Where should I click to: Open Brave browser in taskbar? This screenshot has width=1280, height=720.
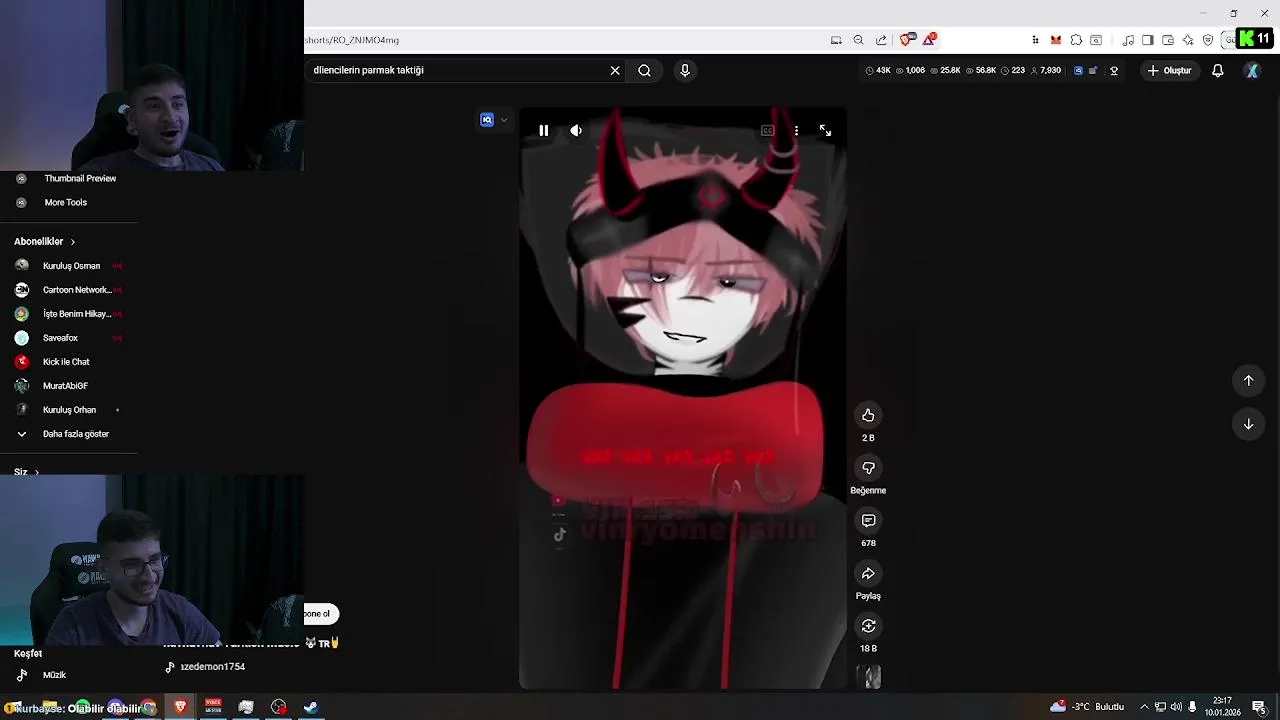click(x=181, y=707)
